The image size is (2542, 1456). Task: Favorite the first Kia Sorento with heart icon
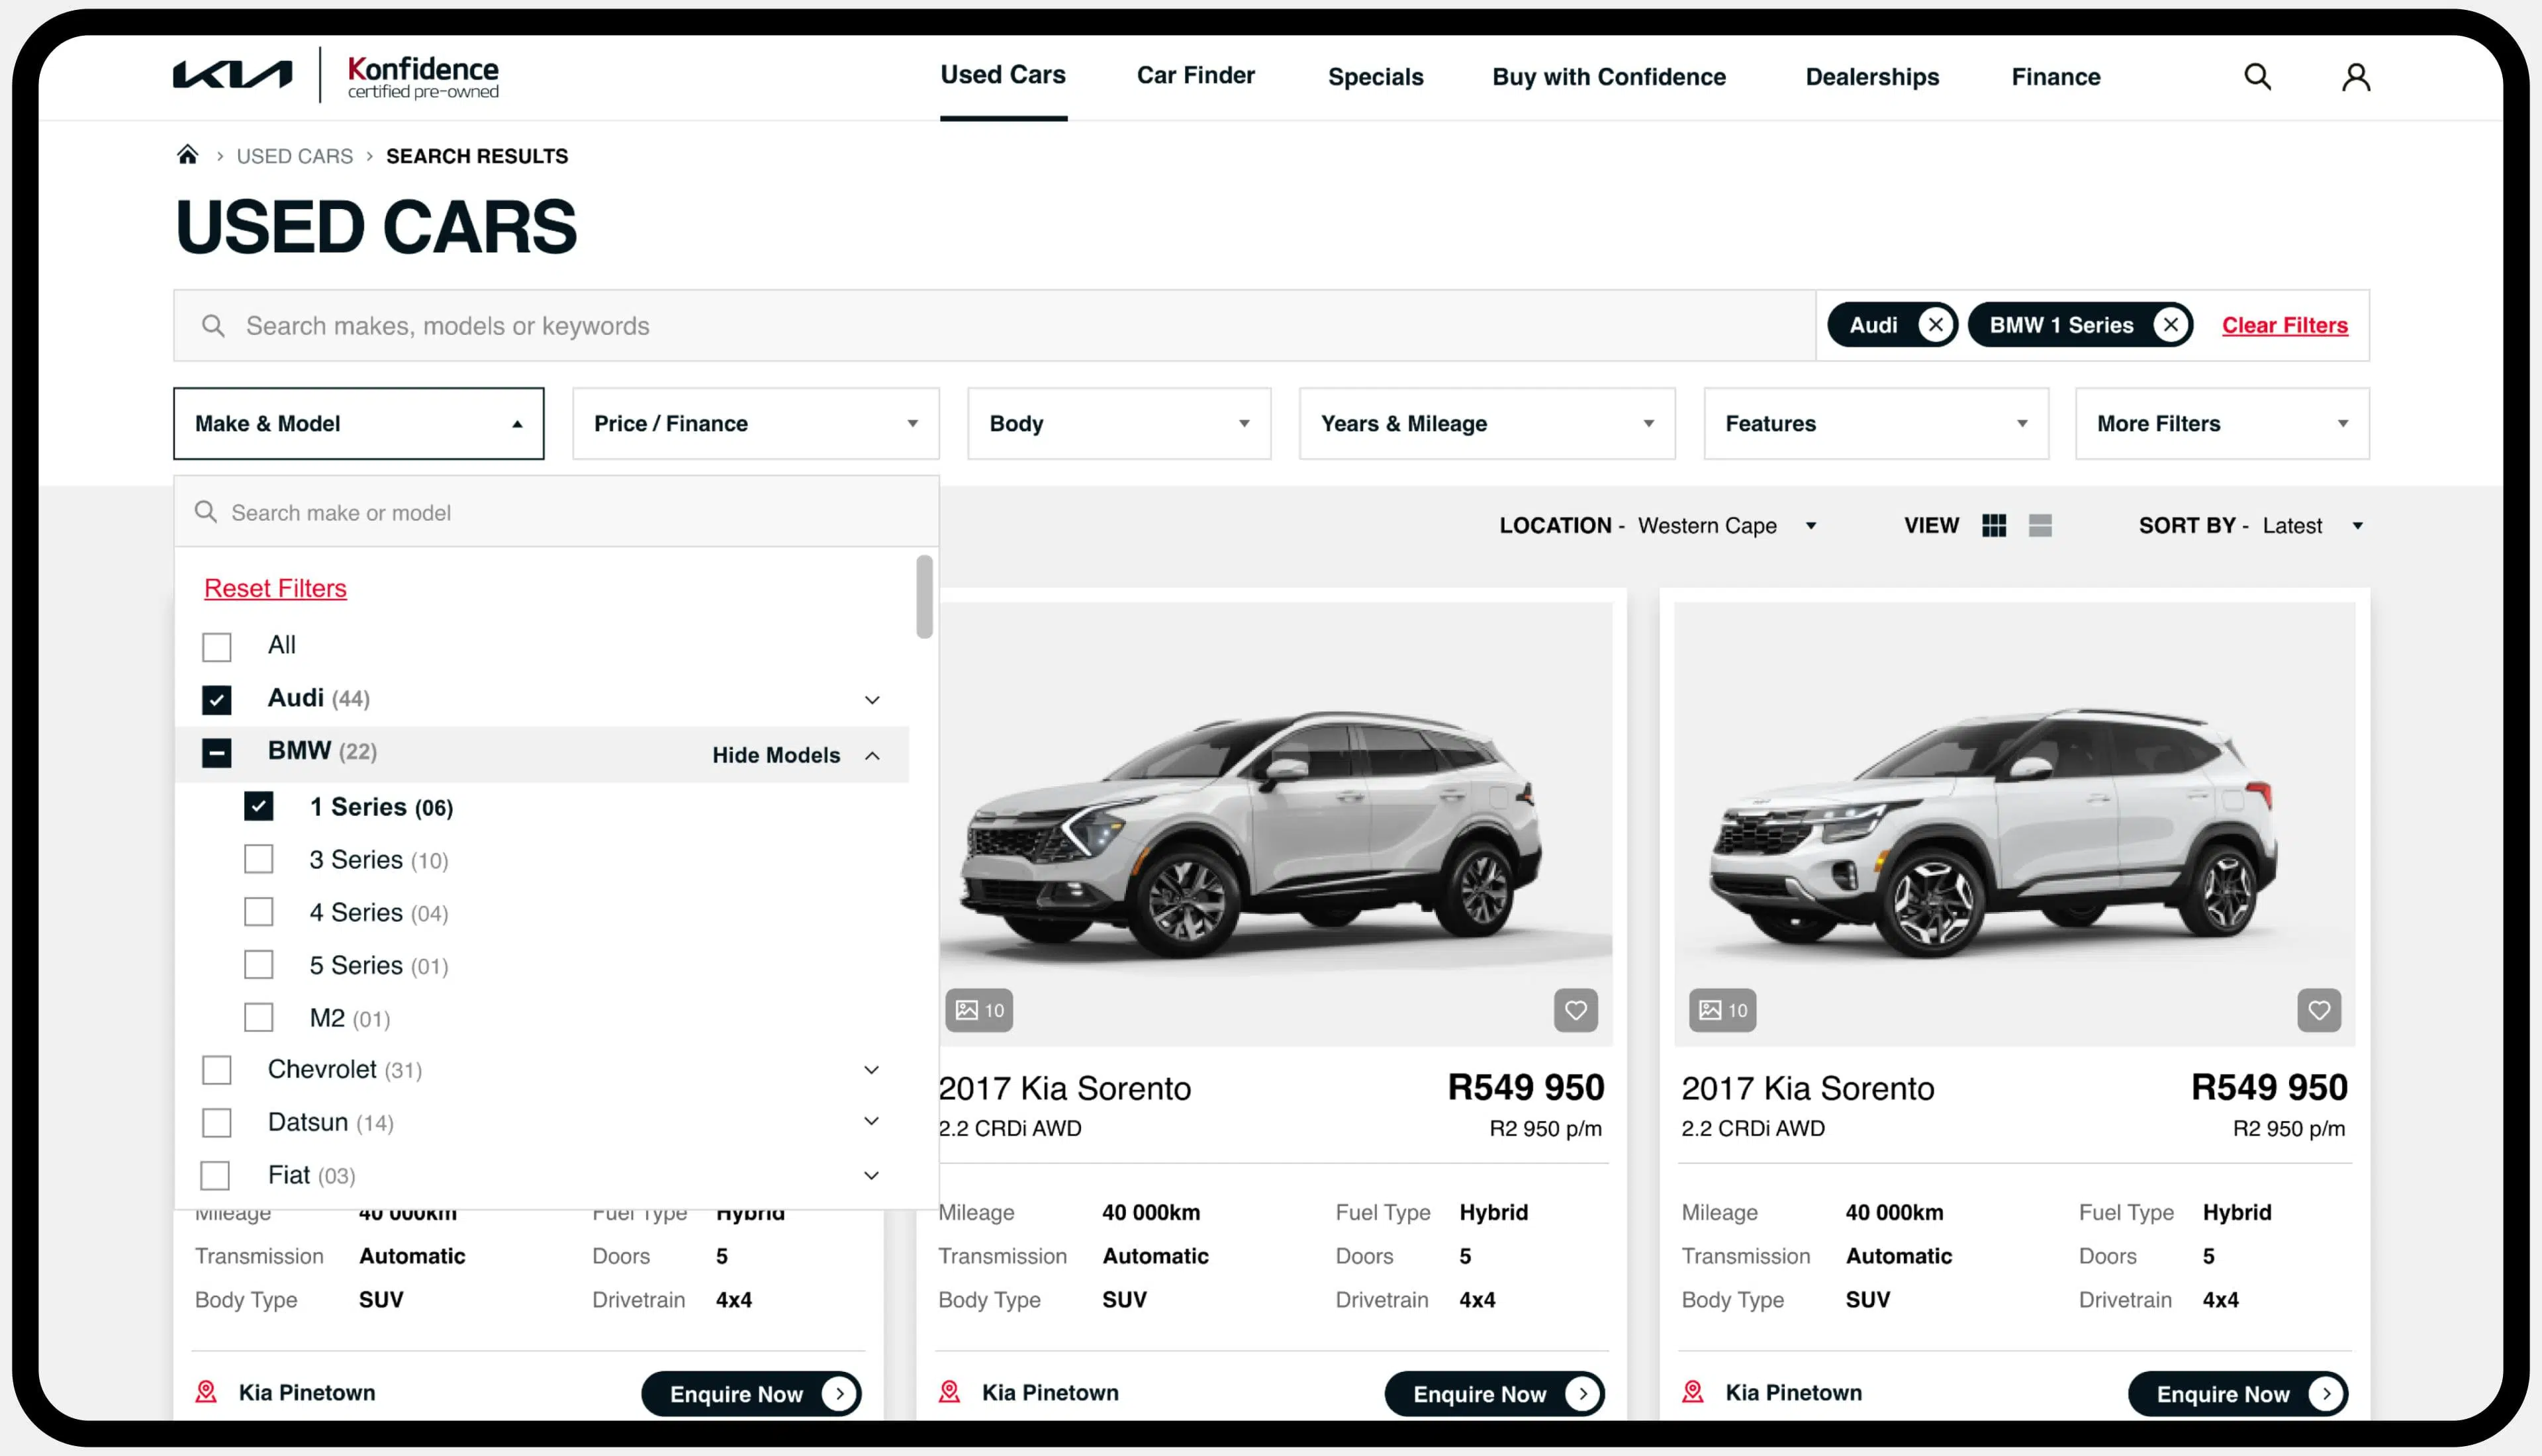pyautogui.click(x=1575, y=1010)
